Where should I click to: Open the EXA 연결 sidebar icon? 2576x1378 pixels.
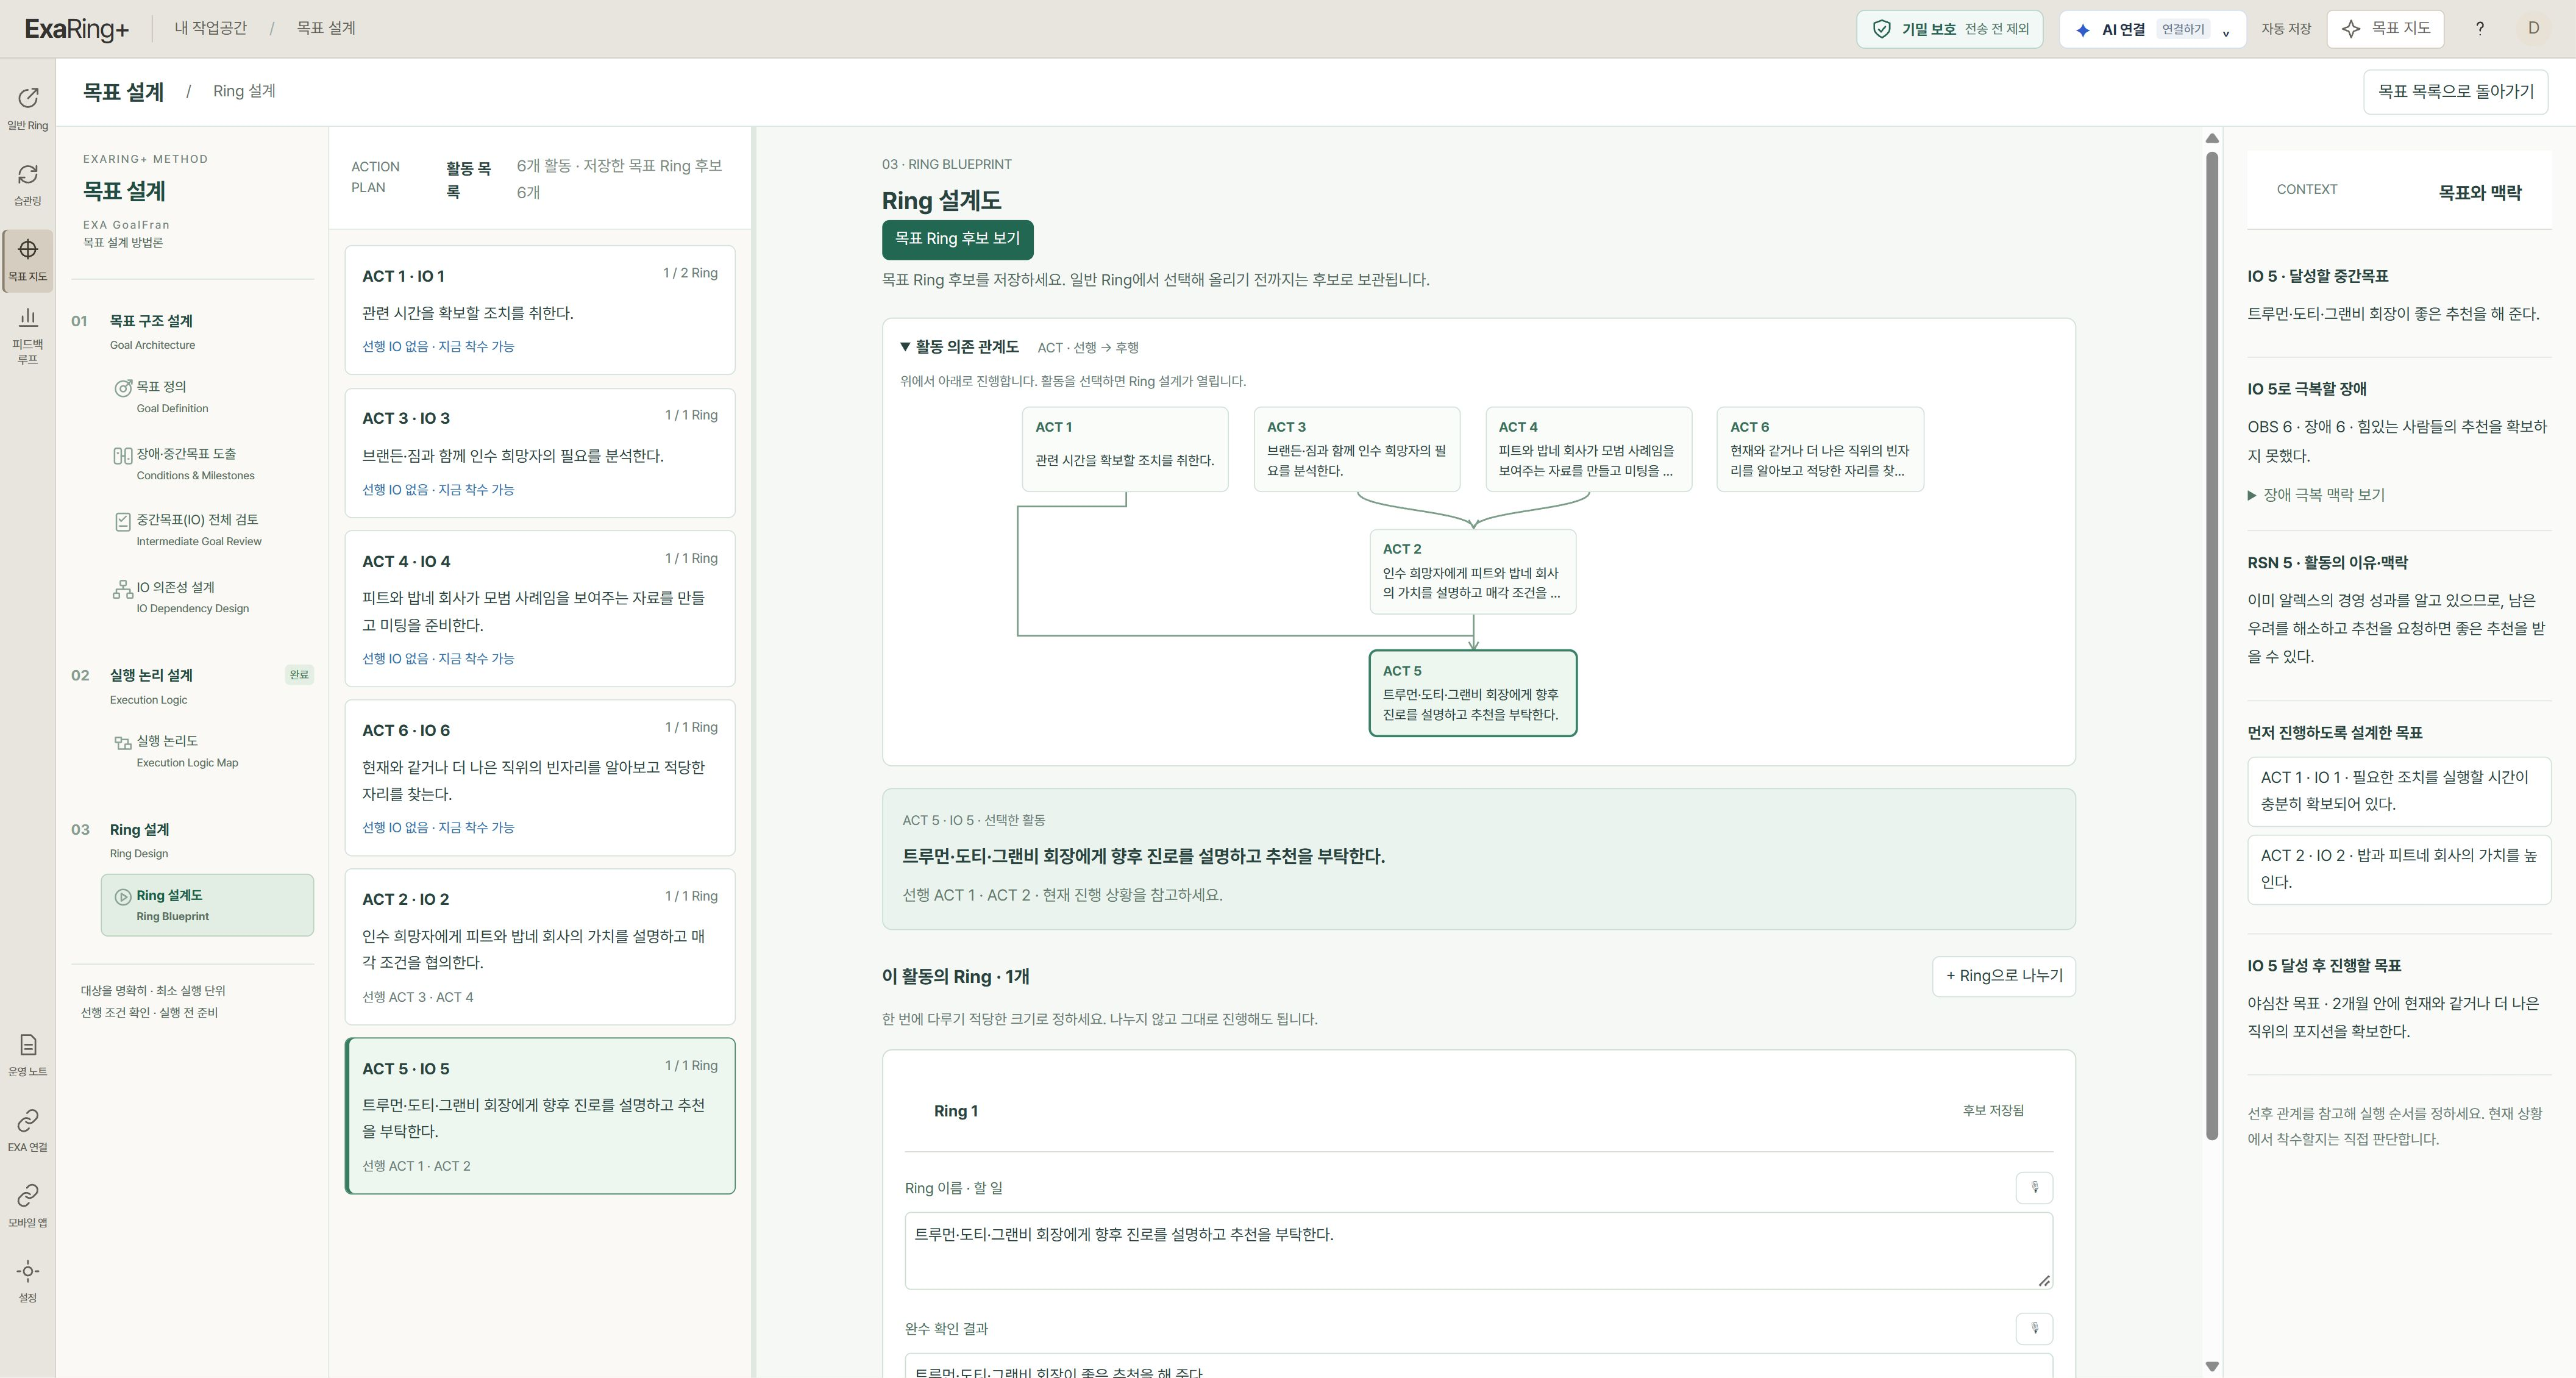click(28, 1131)
